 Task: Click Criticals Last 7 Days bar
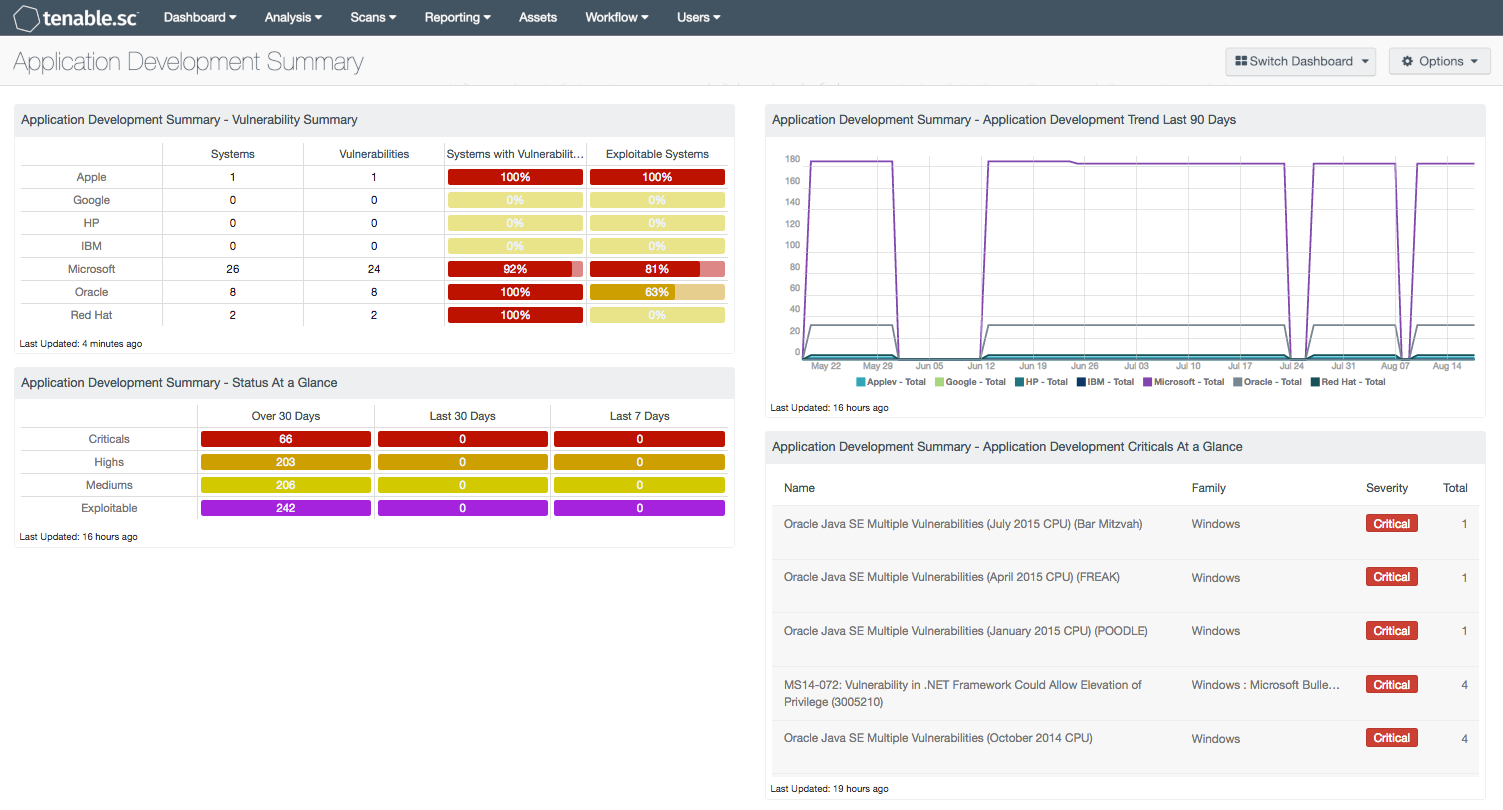639,439
